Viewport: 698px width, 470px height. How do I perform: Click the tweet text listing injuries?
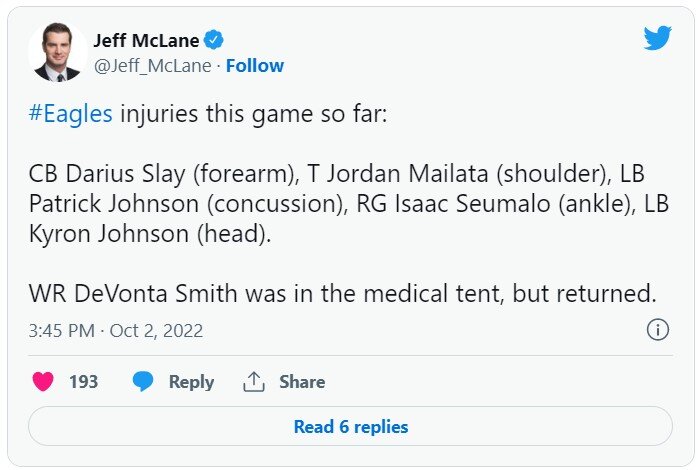click(x=337, y=202)
